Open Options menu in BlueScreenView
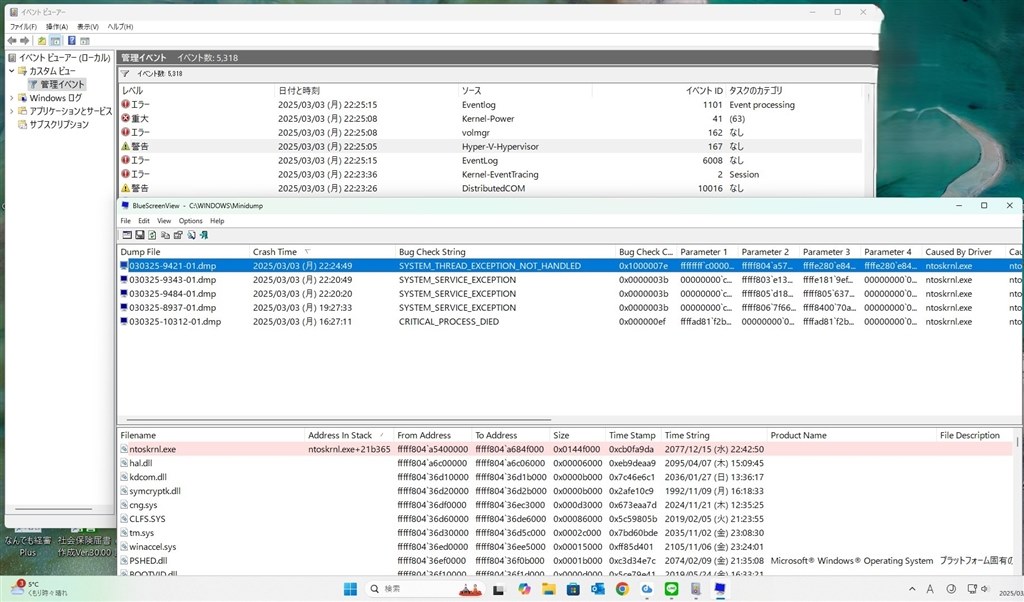1024x602 pixels. click(191, 221)
